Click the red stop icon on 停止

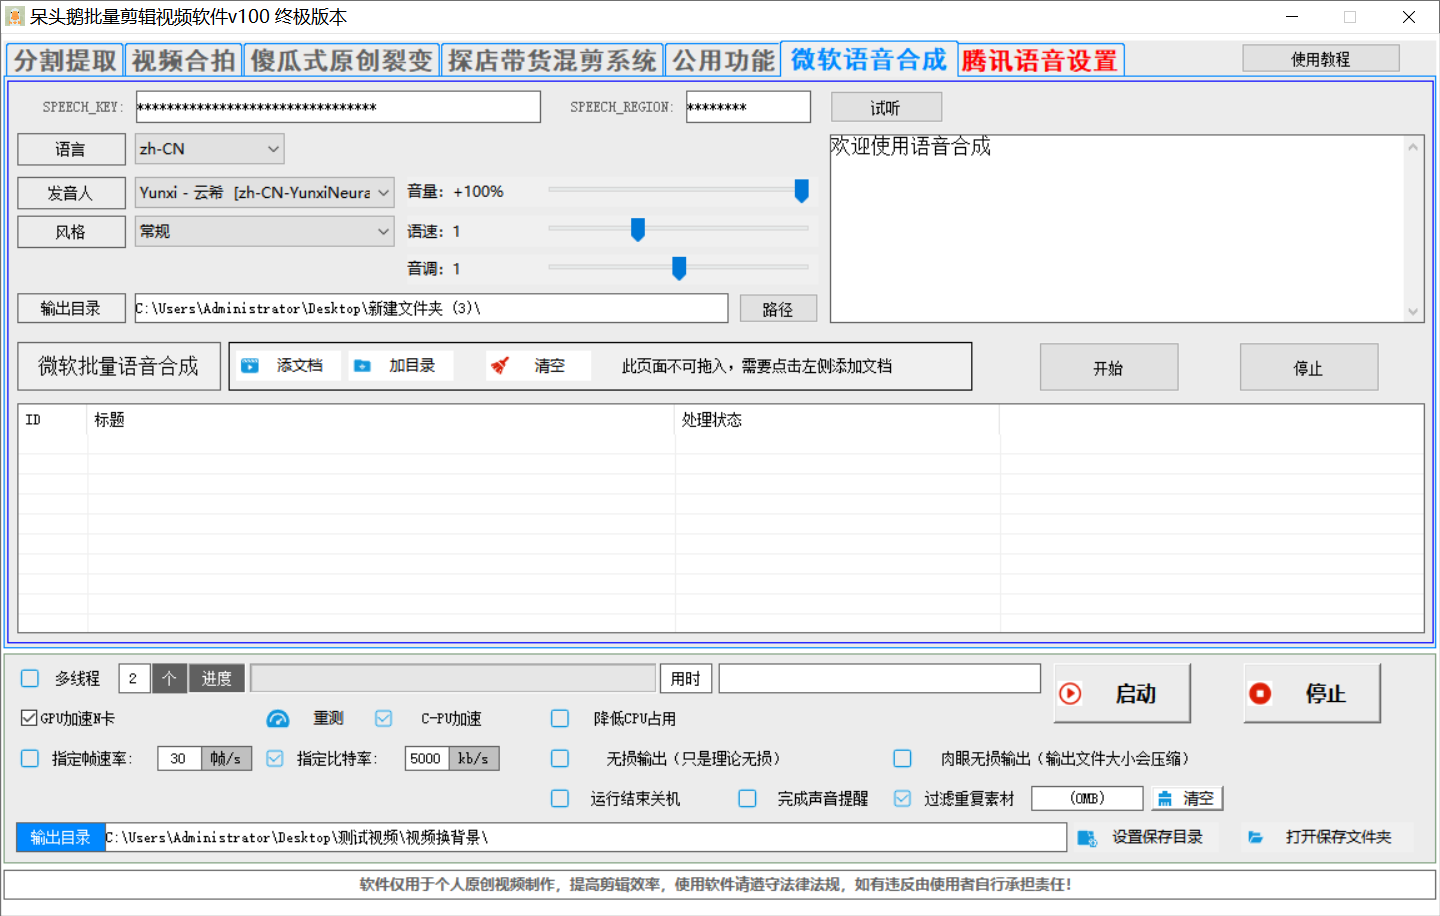tap(1260, 694)
